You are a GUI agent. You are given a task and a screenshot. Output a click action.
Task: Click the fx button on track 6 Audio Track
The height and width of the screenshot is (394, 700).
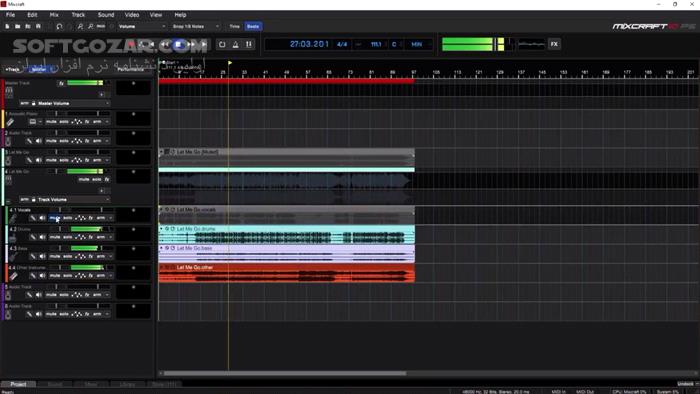point(87,314)
